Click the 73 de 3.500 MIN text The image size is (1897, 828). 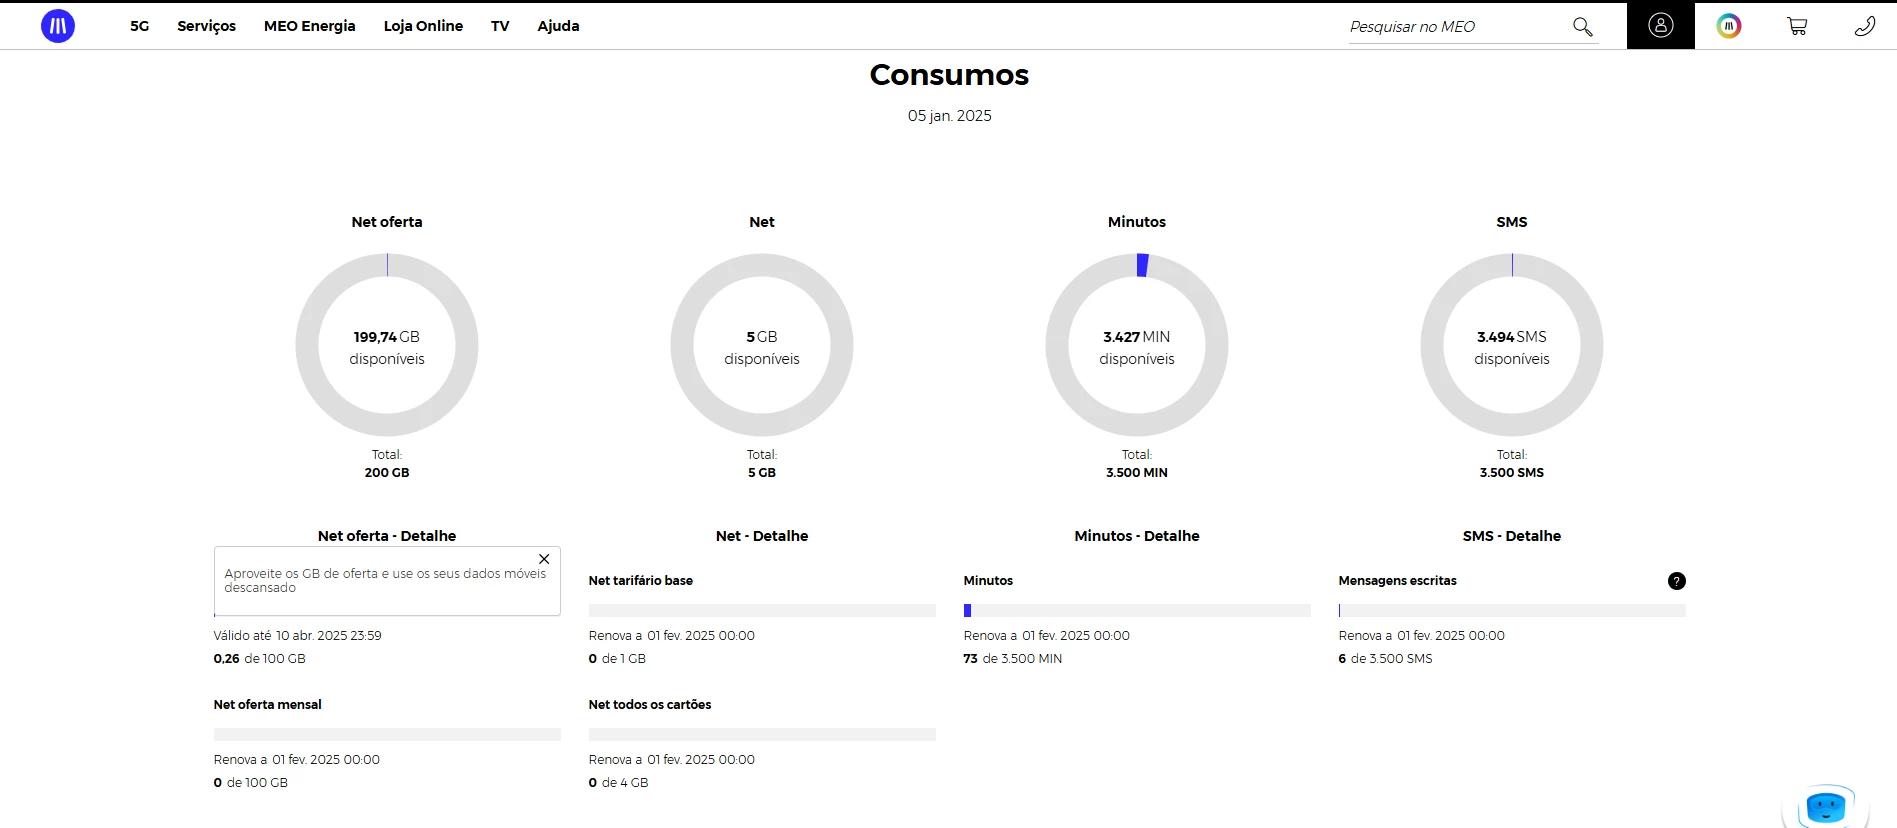tap(1013, 659)
